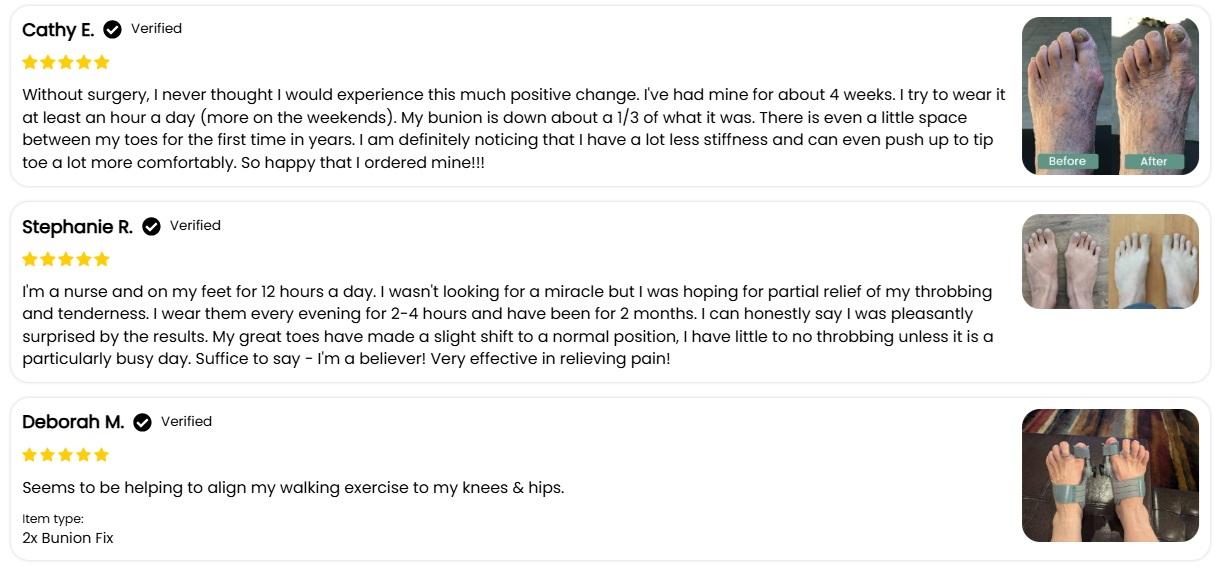Image resolution: width=1220 pixels, height=570 pixels.
Task: Click the verified checkmark badge beside Stephanie R.
Action: click(152, 227)
